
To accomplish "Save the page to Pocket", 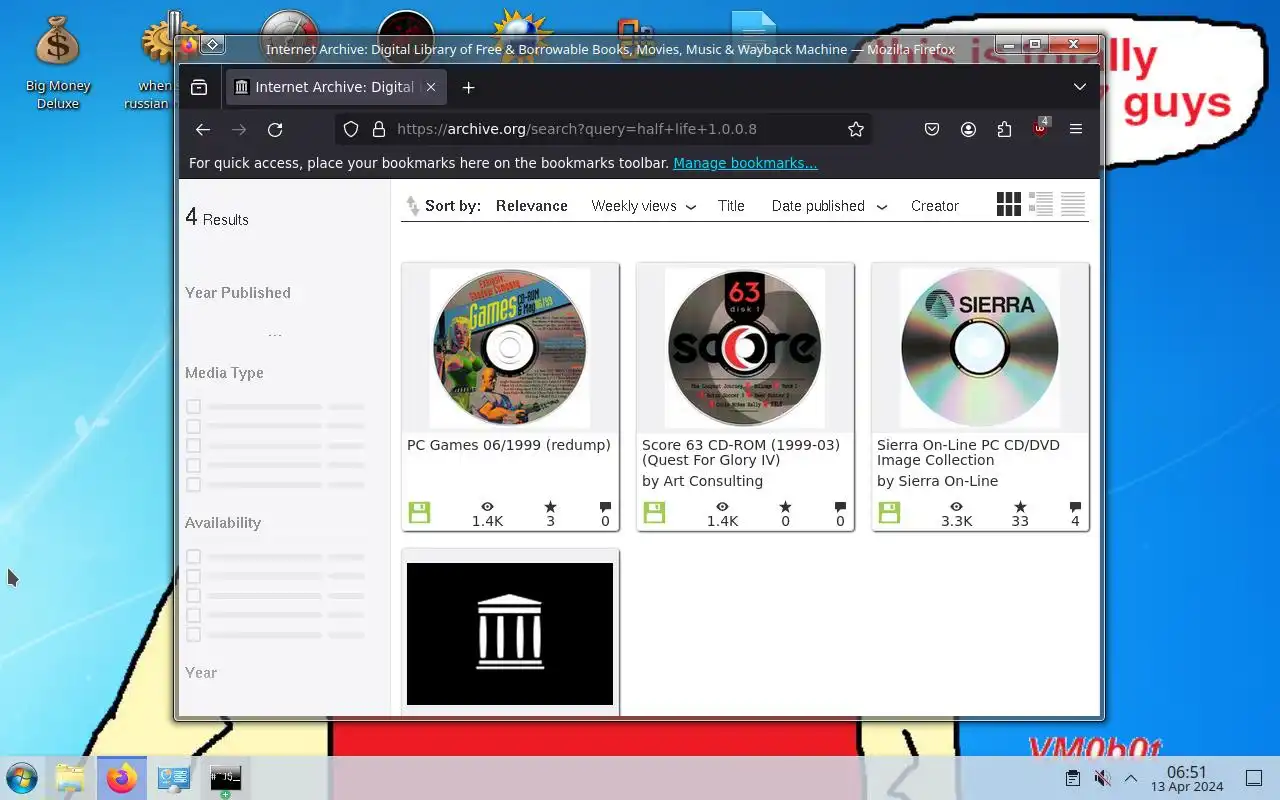I will 932,129.
